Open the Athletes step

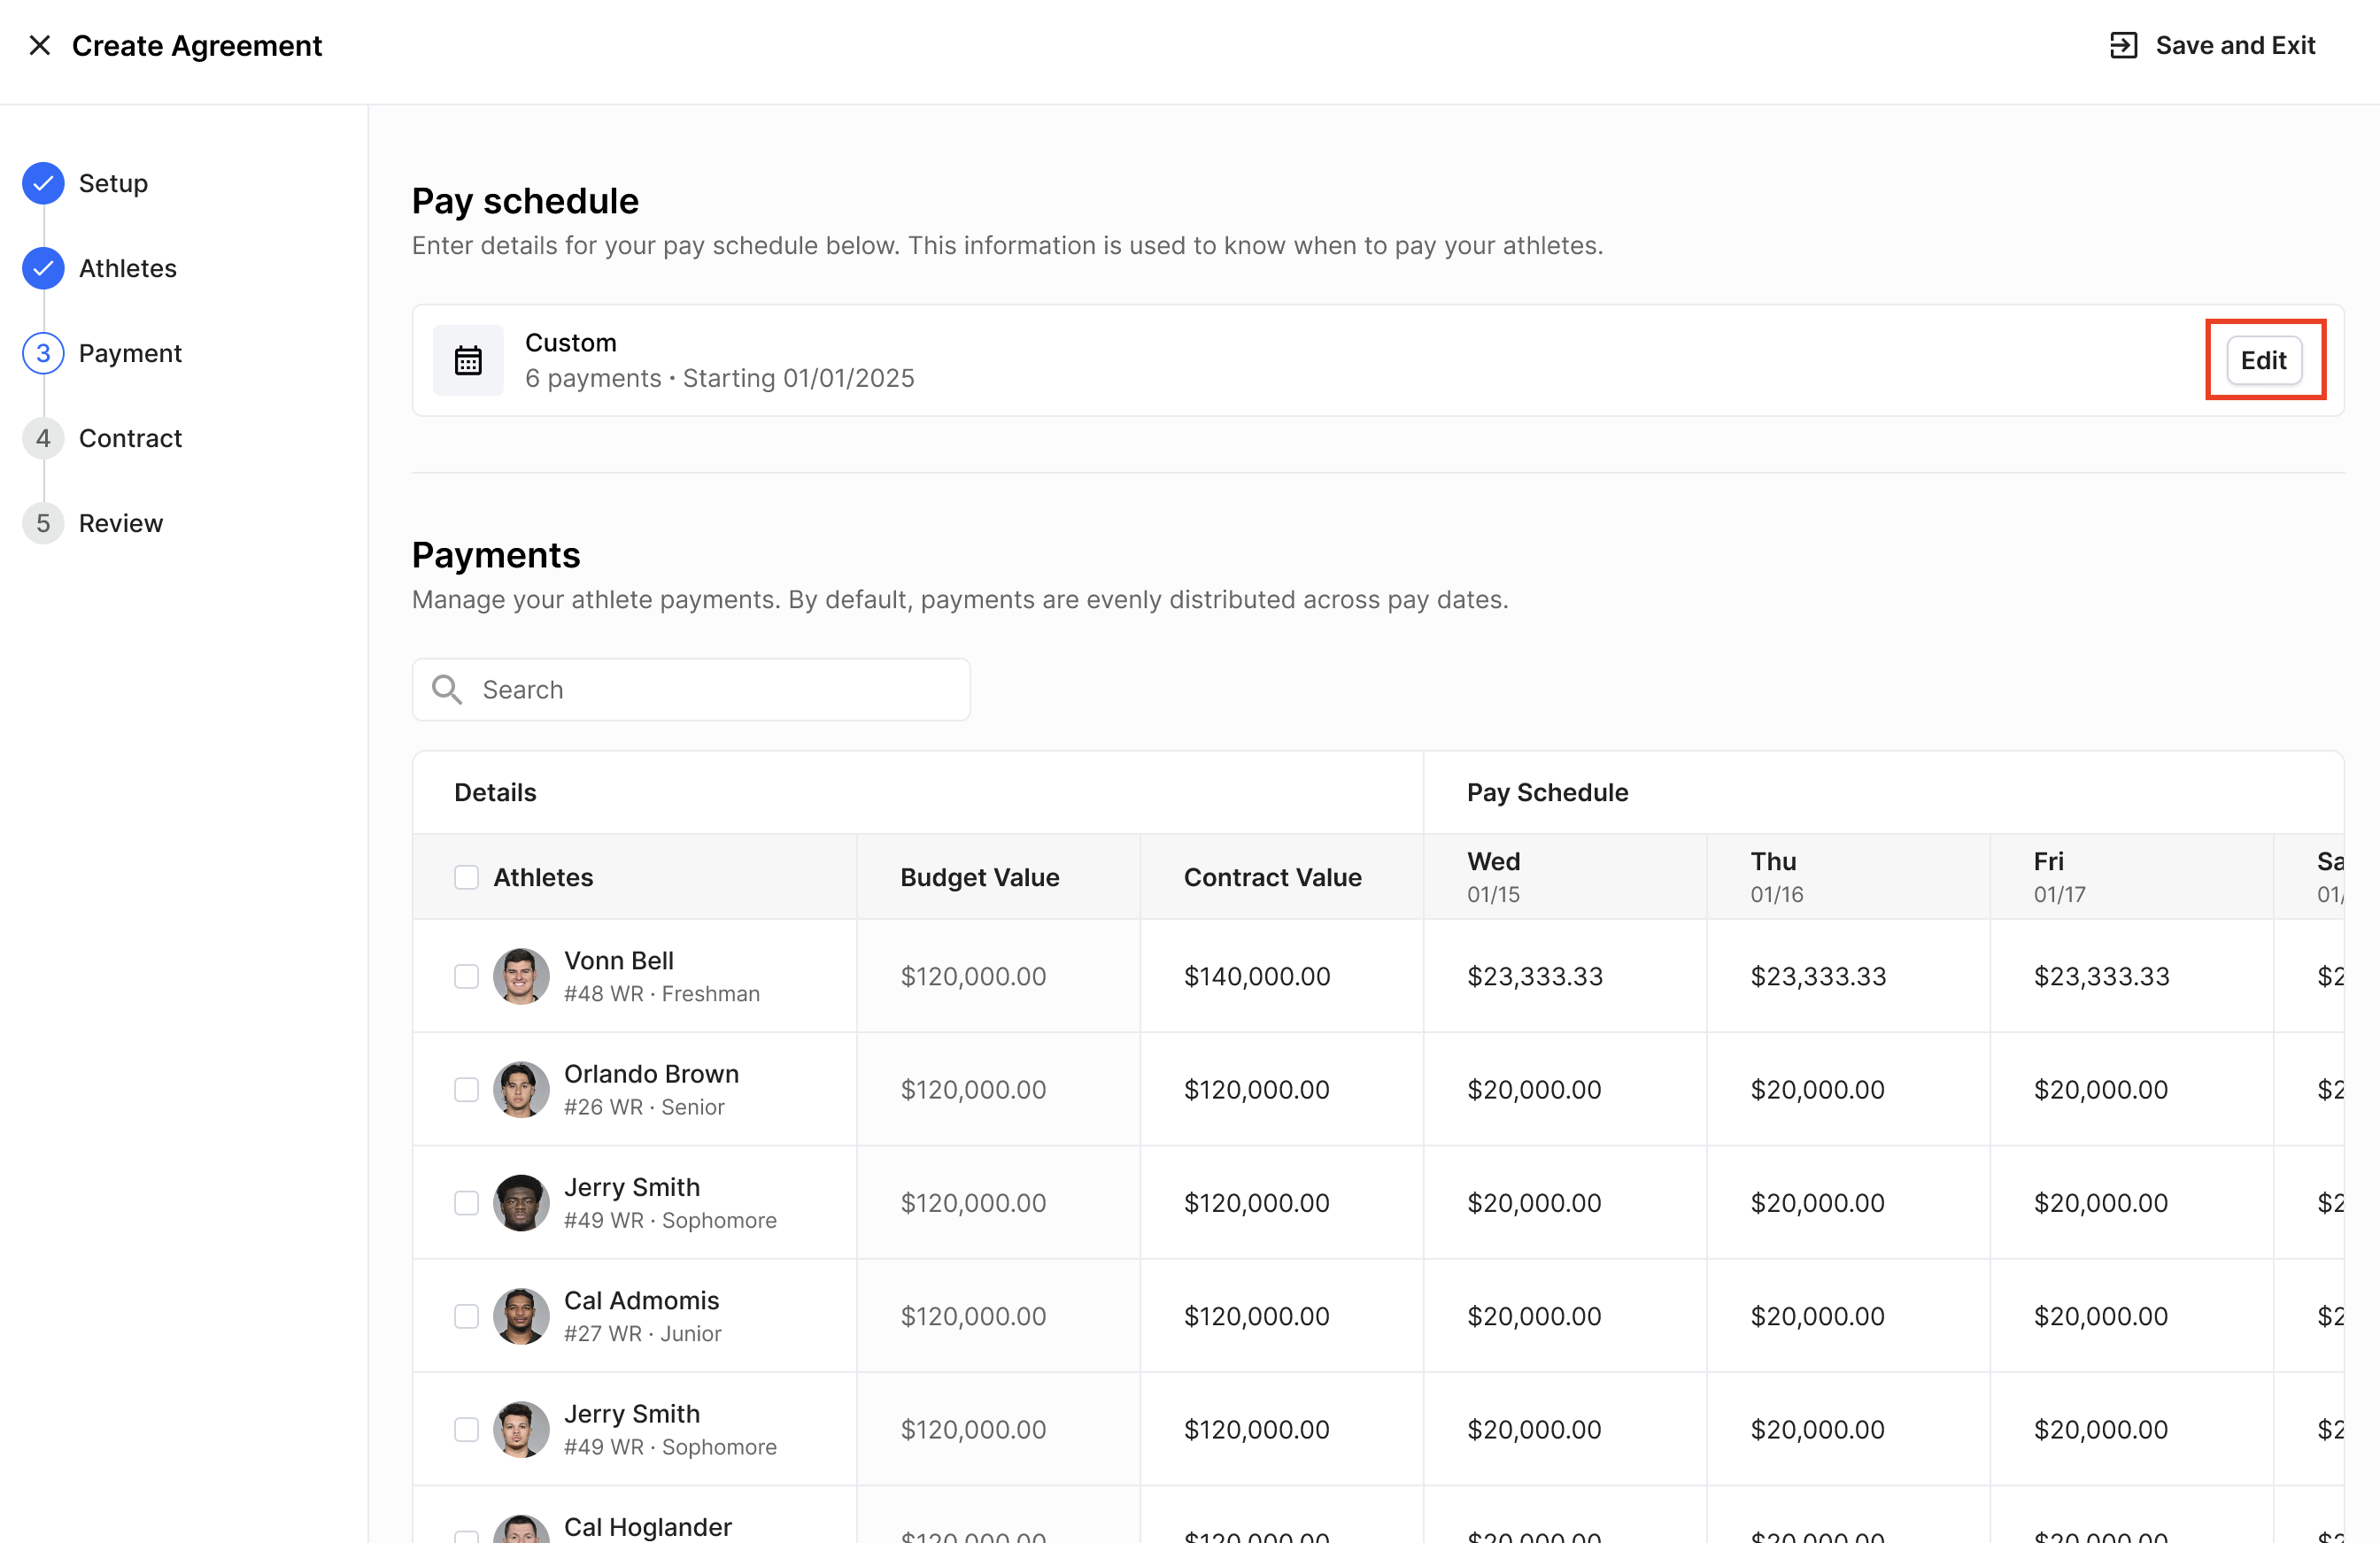tap(128, 268)
